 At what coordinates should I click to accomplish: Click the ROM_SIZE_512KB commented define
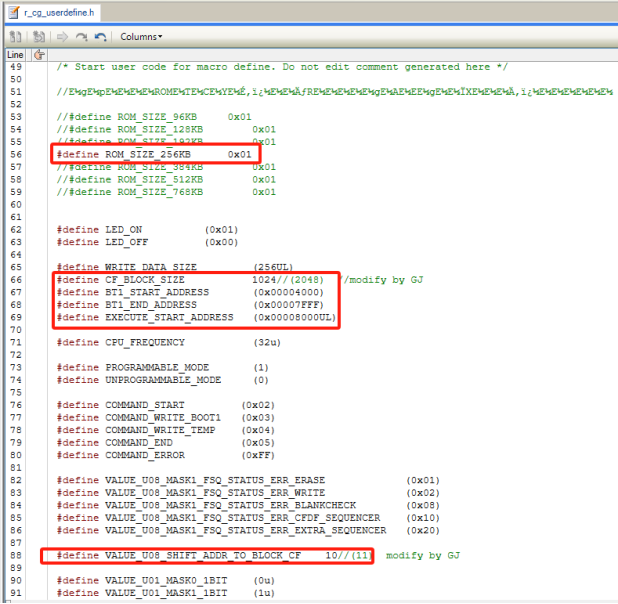[166, 179]
